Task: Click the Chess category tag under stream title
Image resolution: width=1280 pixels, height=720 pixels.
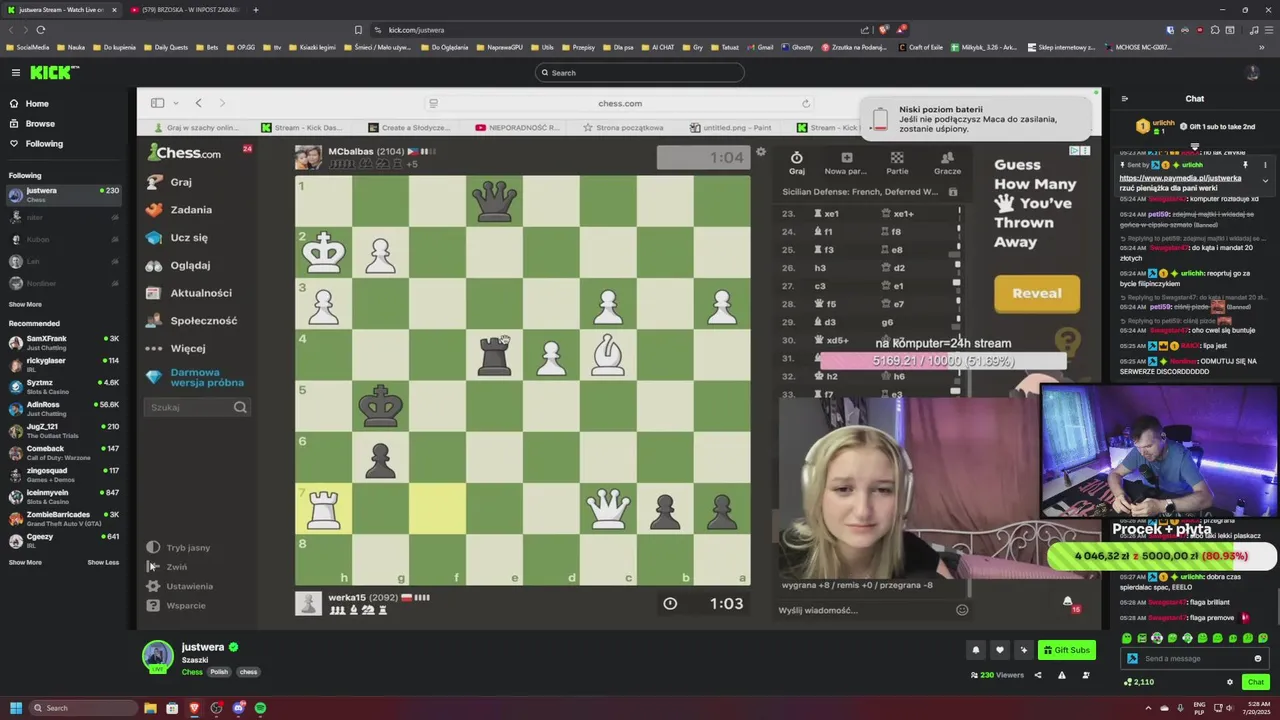Action: (x=191, y=672)
